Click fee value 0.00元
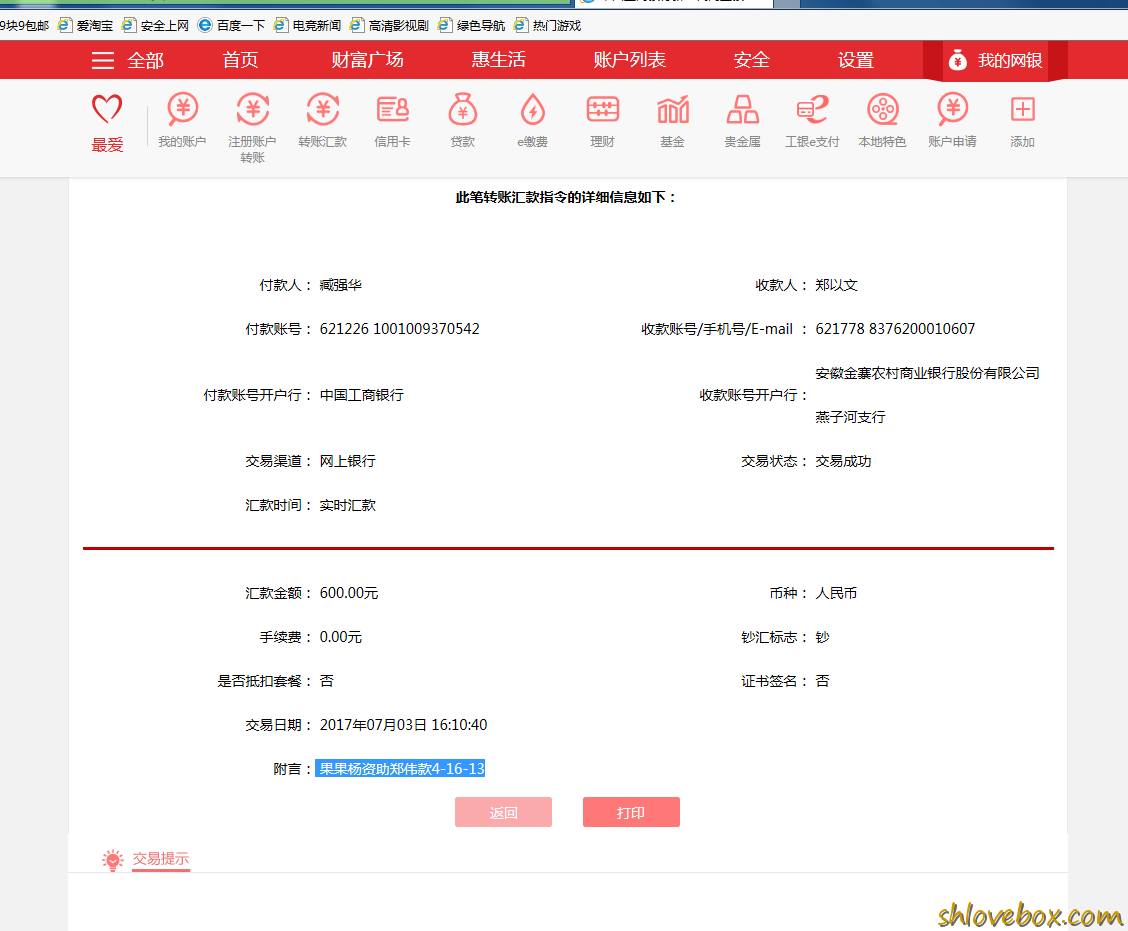This screenshot has height=931, width=1128. click(341, 637)
